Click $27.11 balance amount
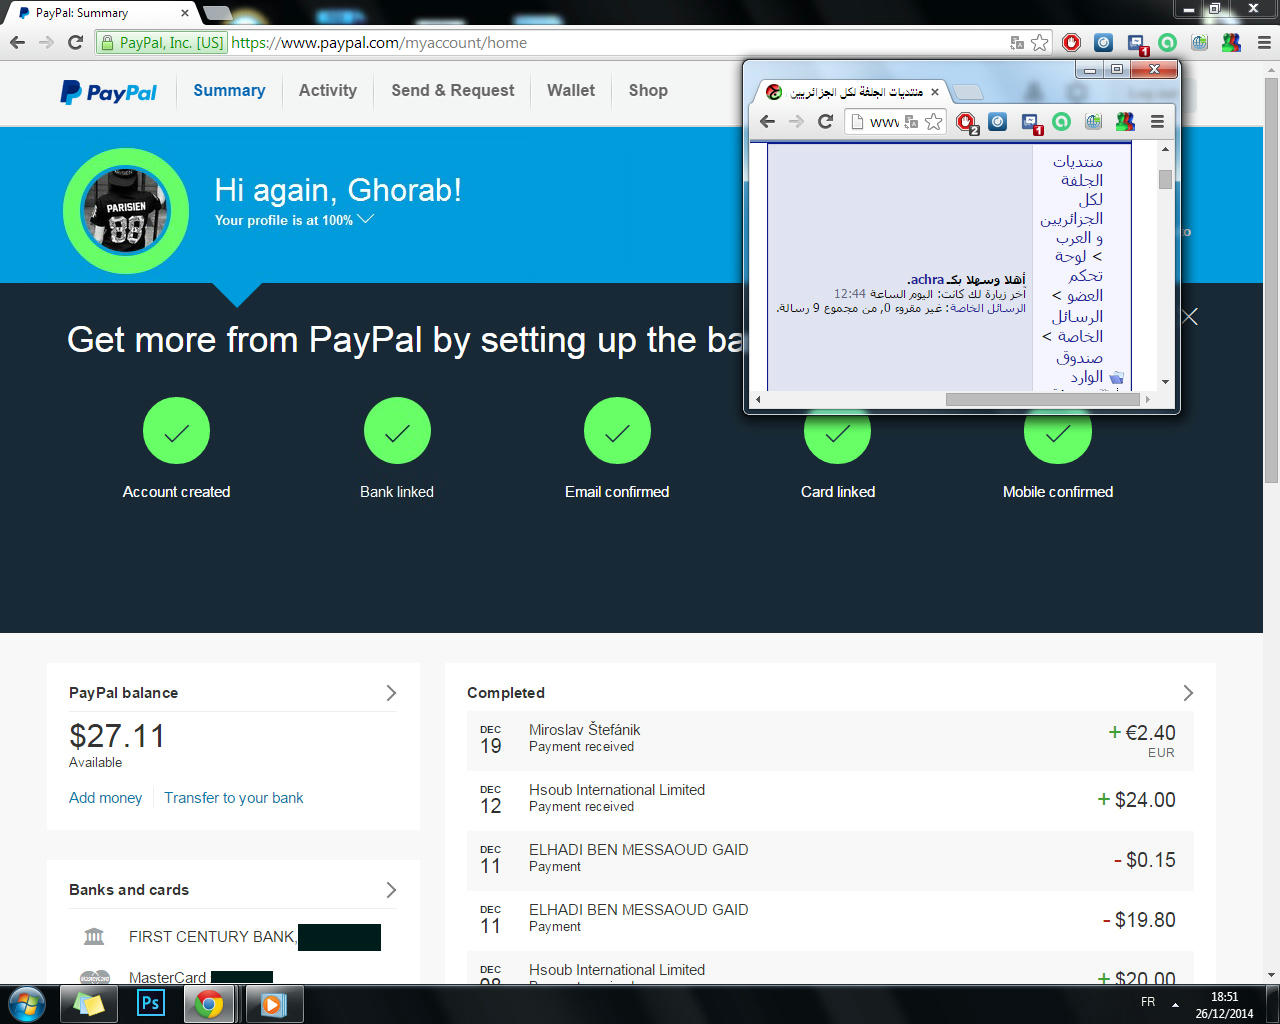The width and height of the screenshot is (1280, 1024). coord(117,737)
